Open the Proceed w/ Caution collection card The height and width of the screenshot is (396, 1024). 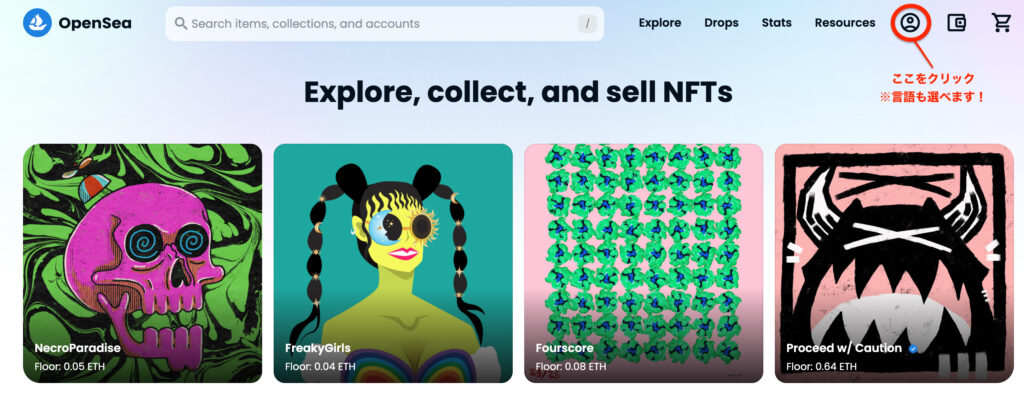[x=894, y=263]
